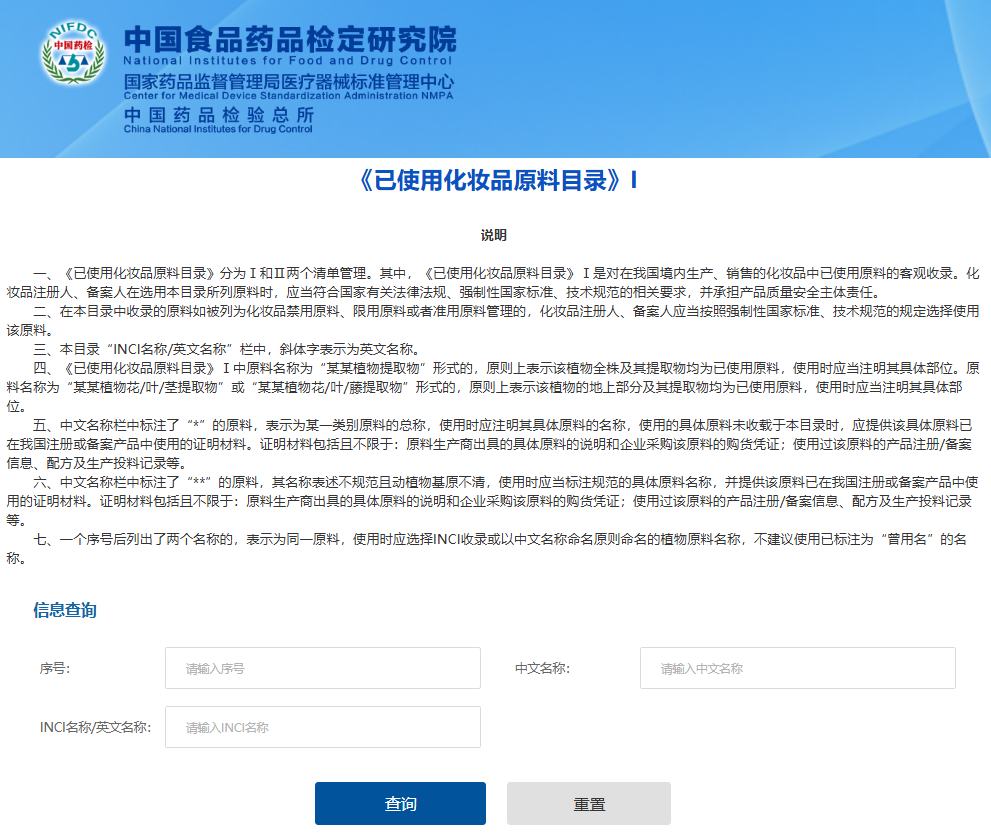This screenshot has height=837, width=991.
Task: Click the 中文名称: label
Action: [x=542, y=668]
